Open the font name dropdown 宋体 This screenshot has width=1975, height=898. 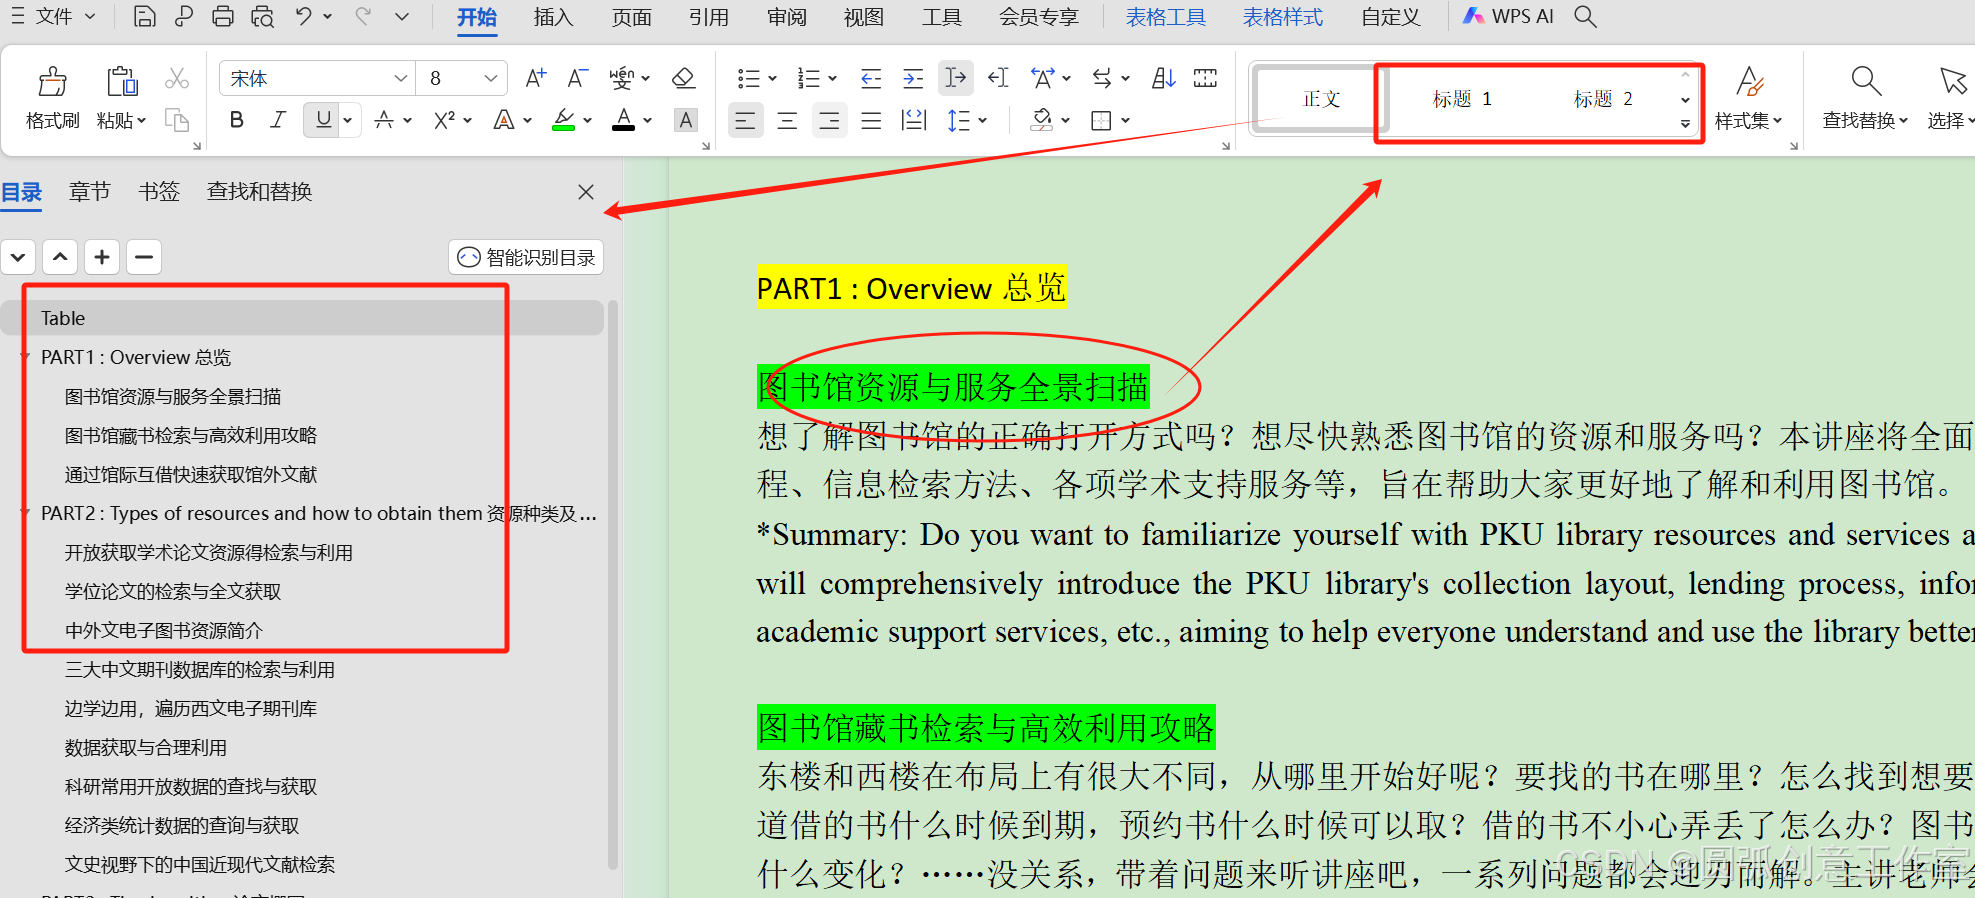click(x=400, y=78)
